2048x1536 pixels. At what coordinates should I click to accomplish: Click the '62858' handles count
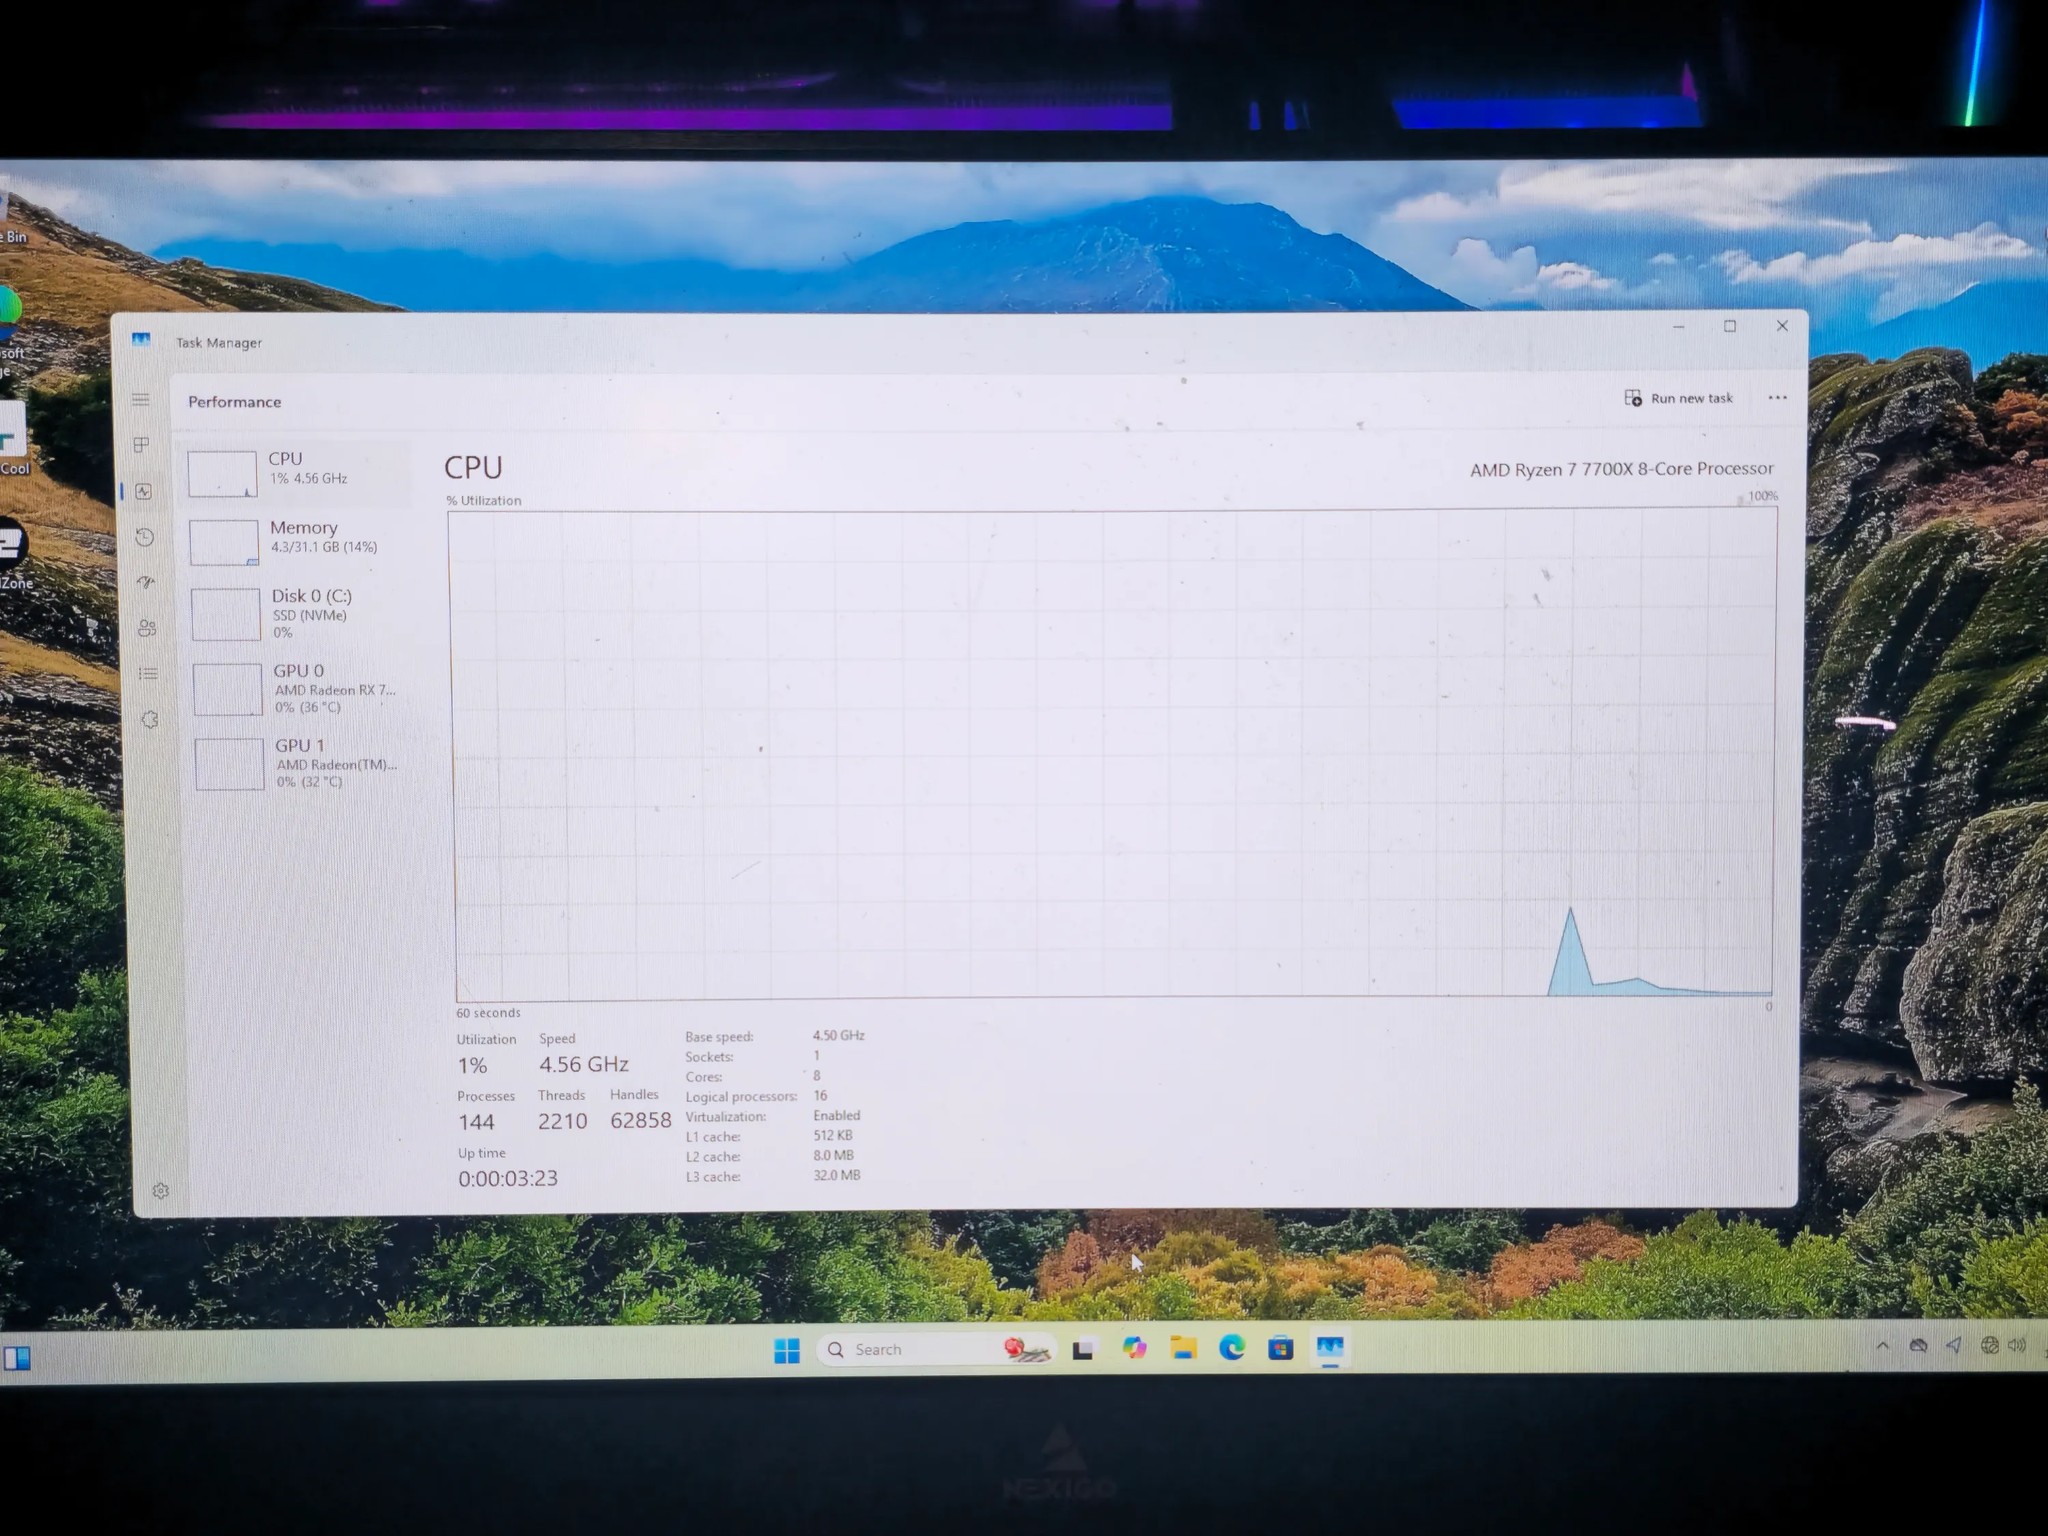(x=641, y=1120)
